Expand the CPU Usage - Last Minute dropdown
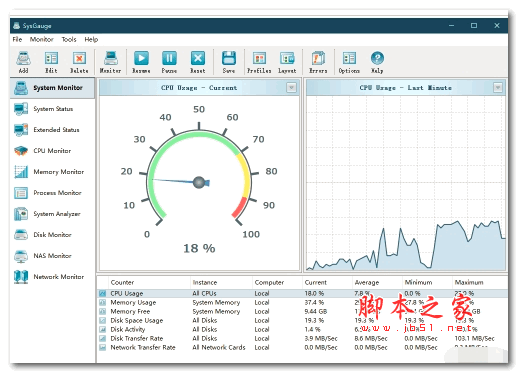Viewport: 519px width, 374px height. click(x=498, y=88)
